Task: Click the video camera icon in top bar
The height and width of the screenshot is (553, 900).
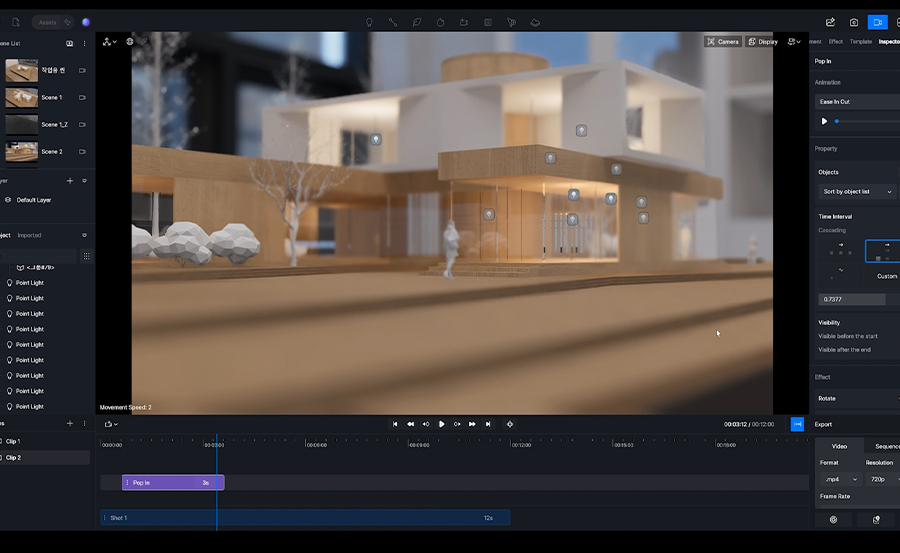Action: click(x=877, y=22)
